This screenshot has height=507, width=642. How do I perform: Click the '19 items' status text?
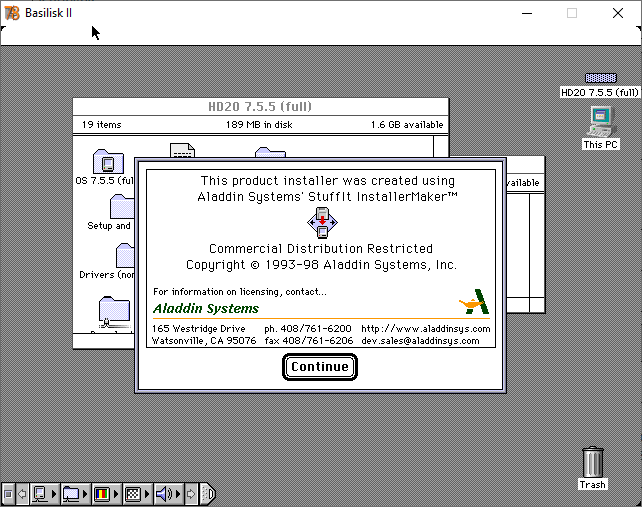[102, 124]
